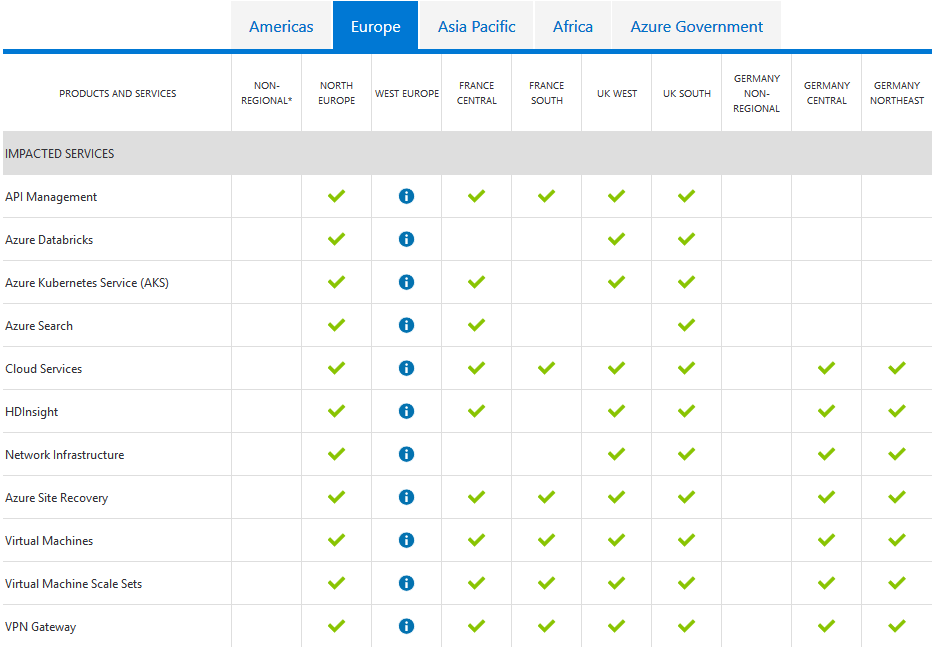Click the checkmark for AKS in Germany Northeast
Screen dimensions: 932x647
tap(896, 282)
